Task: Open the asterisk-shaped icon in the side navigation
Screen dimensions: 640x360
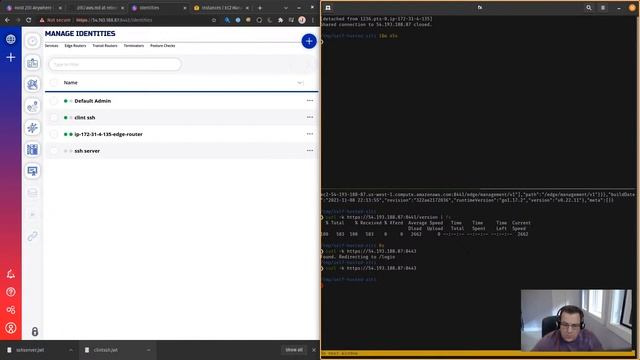Action: pos(33,128)
